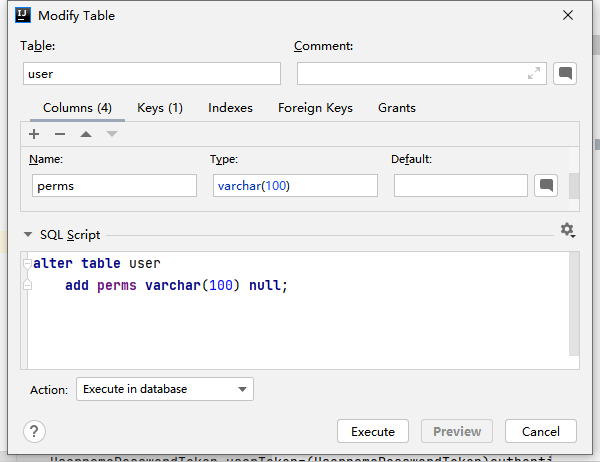The width and height of the screenshot is (600, 462).
Task: Move column up with arrow icon
Action: (86, 134)
